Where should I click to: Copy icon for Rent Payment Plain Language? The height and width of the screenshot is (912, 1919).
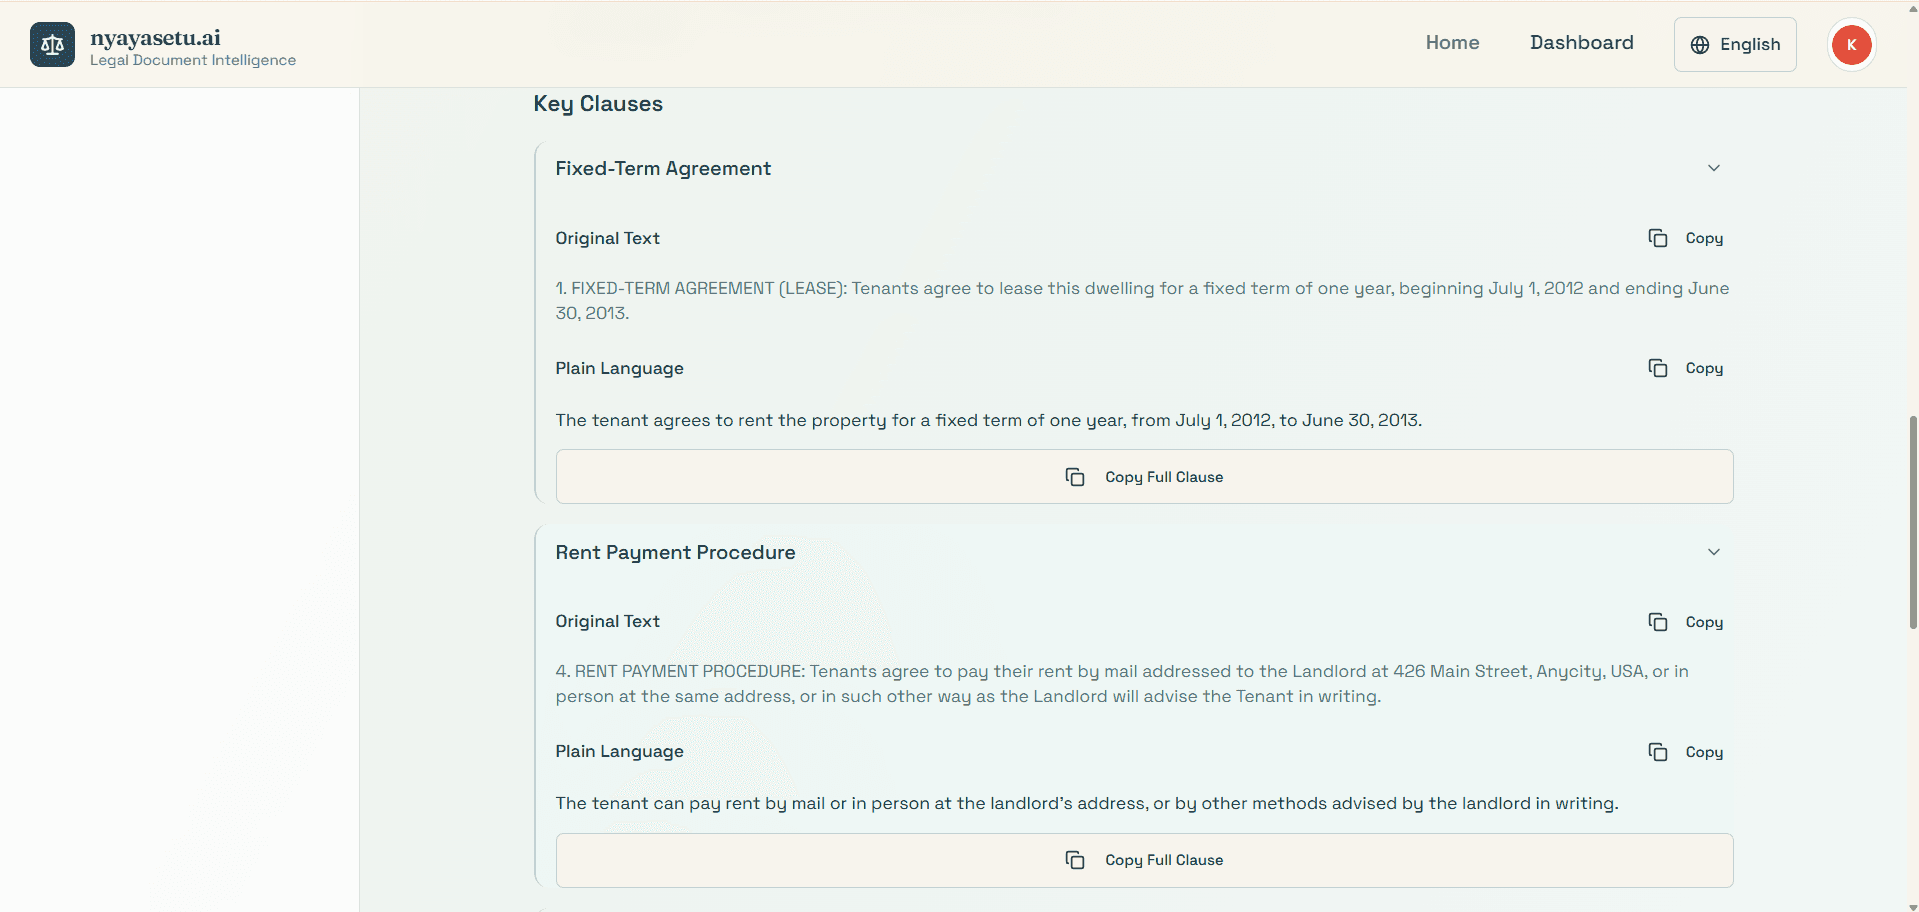[x=1657, y=752]
